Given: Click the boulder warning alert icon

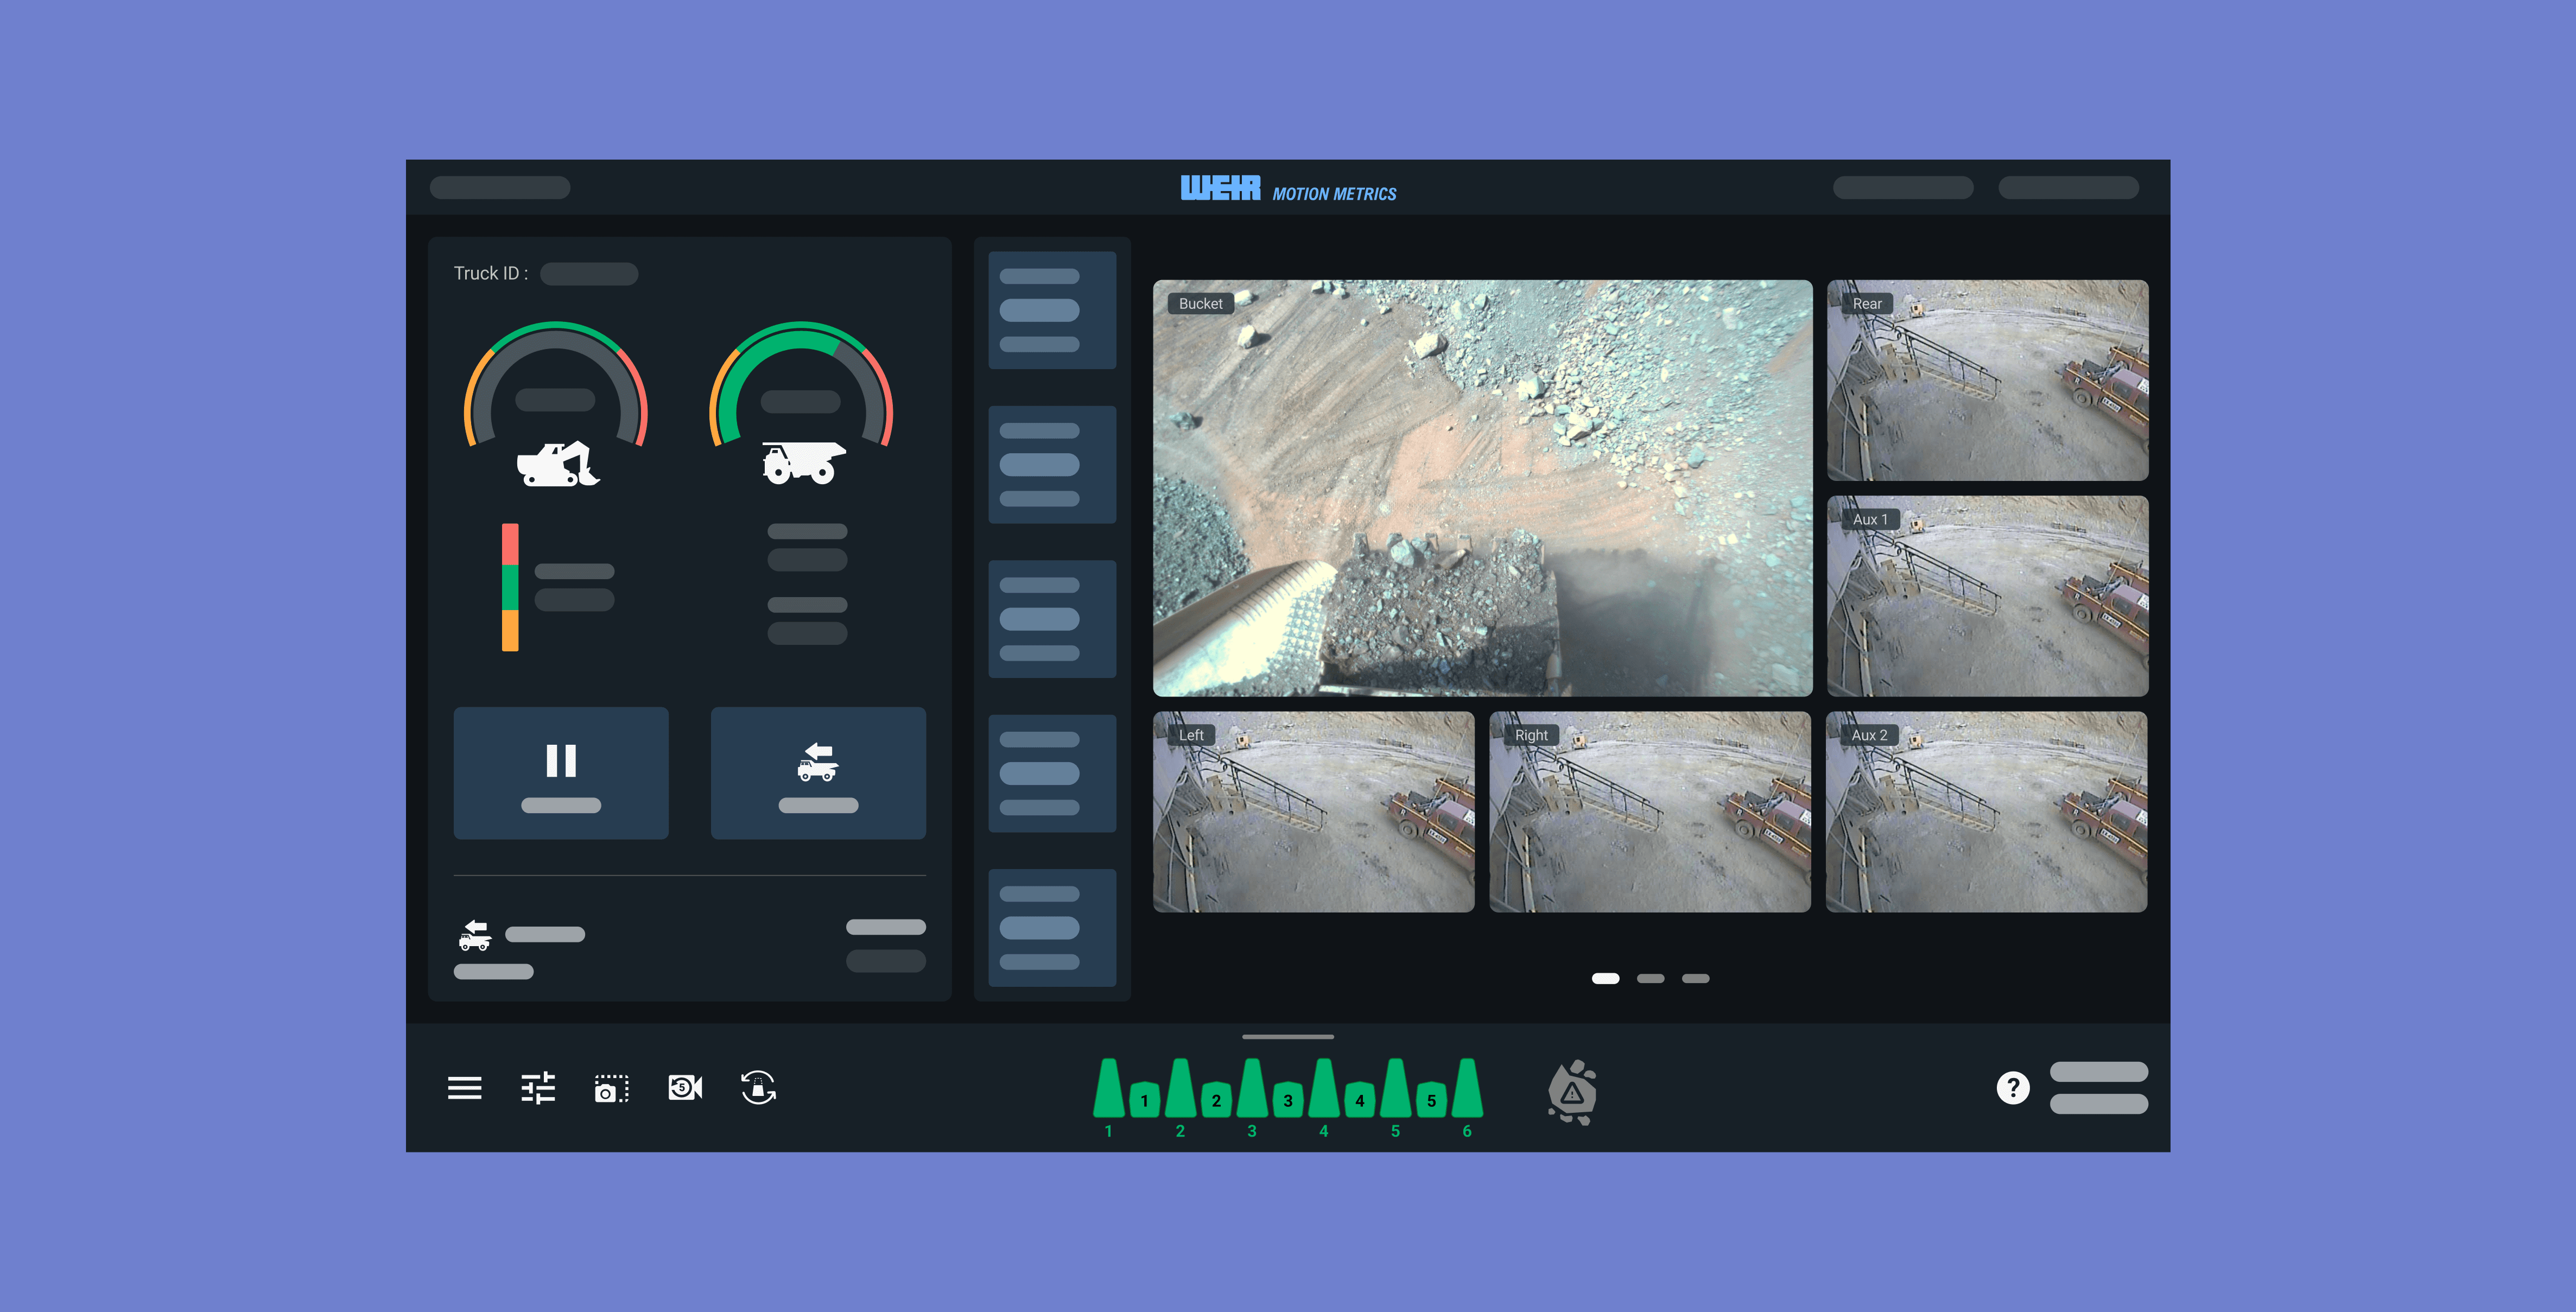Looking at the screenshot, I should (x=1572, y=1092).
